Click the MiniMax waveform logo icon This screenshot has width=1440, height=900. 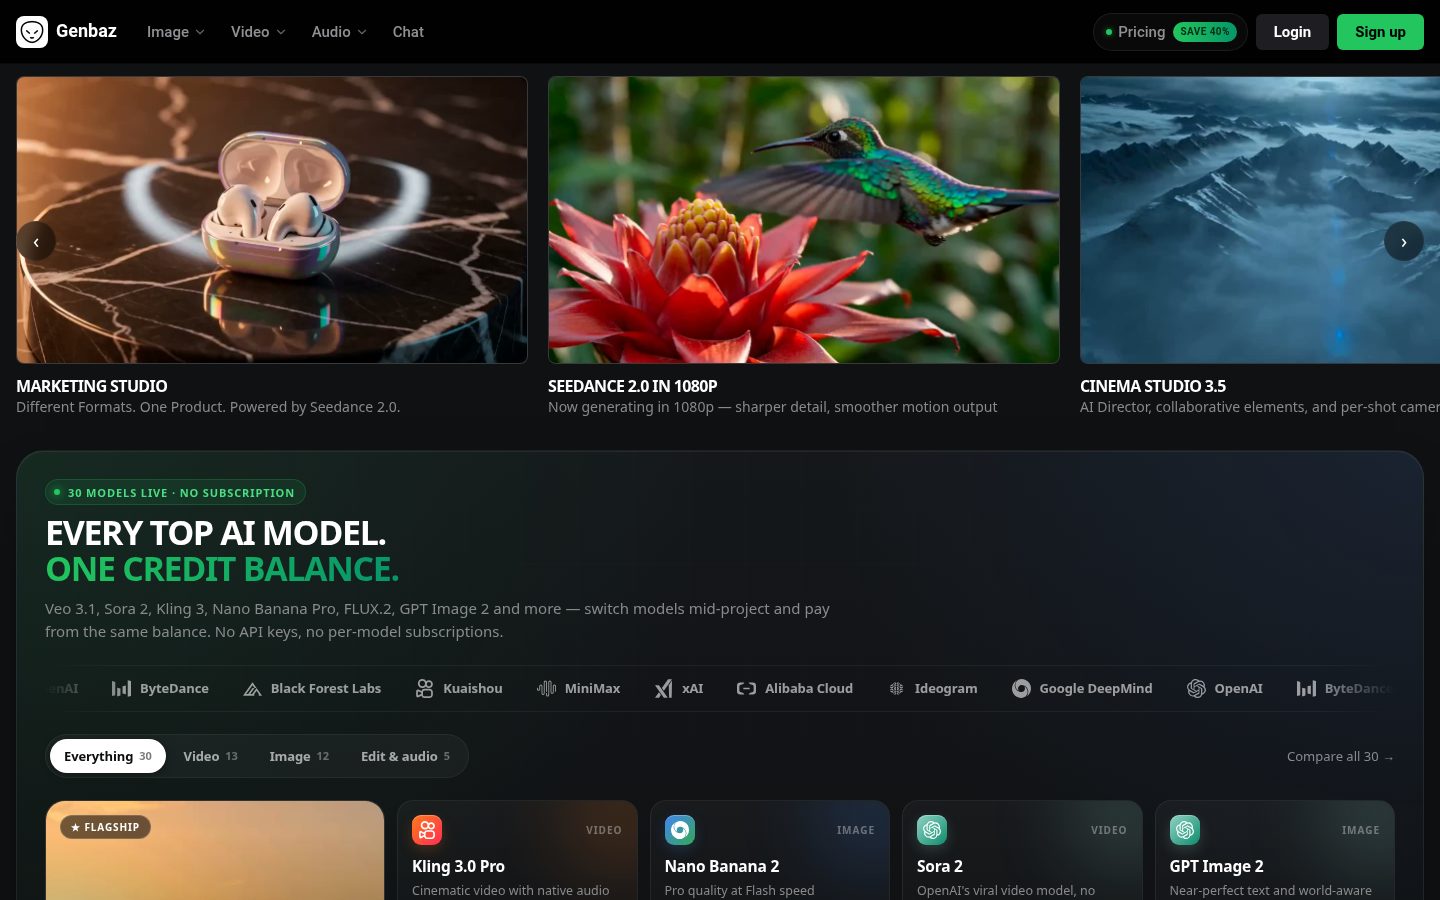(x=546, y=688)
